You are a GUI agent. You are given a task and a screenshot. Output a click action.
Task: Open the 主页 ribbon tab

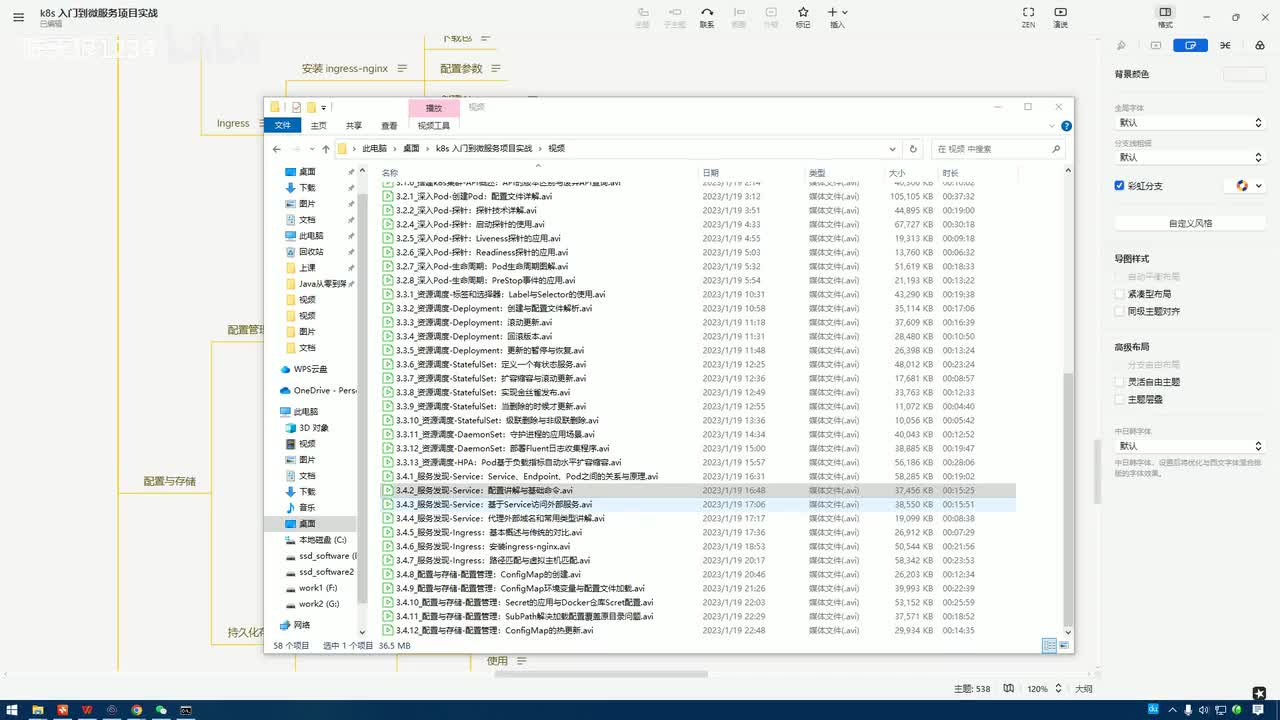(318, 125)
